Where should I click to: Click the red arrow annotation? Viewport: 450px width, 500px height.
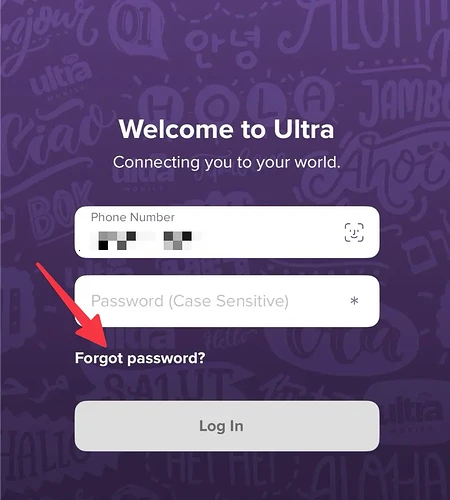[x=71, y=304]
